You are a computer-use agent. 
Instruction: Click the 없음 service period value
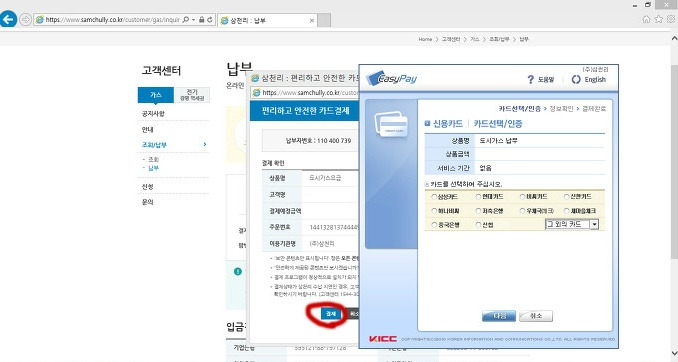[x=486, y=168]
